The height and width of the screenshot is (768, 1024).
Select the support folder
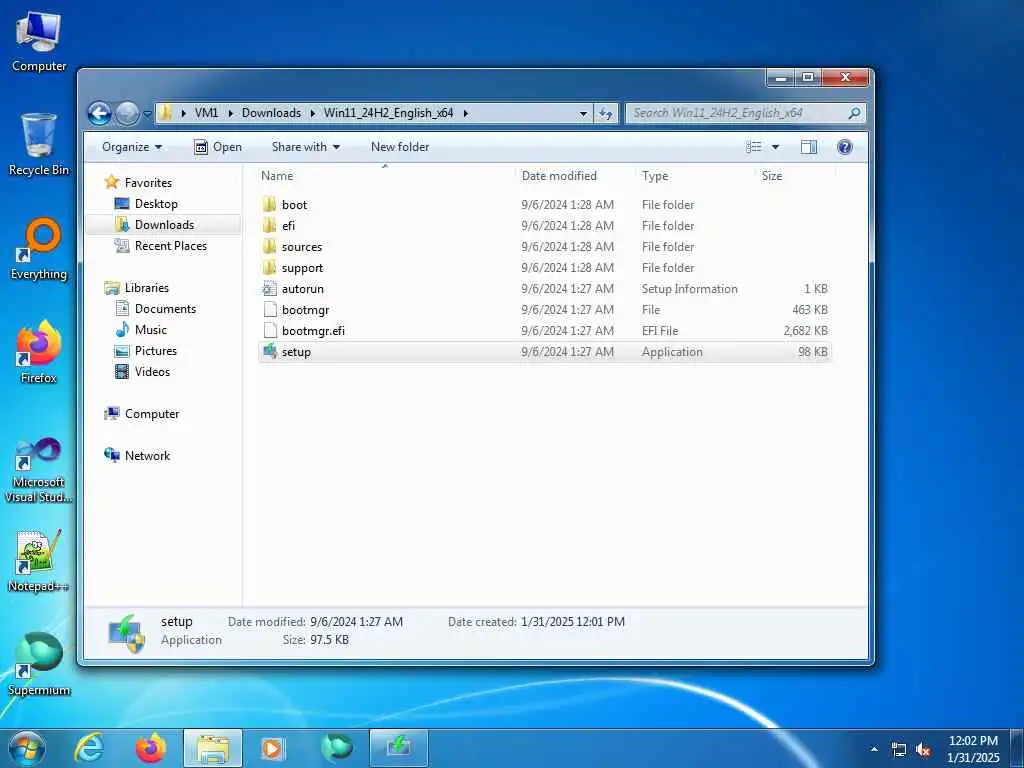[545, 267]
